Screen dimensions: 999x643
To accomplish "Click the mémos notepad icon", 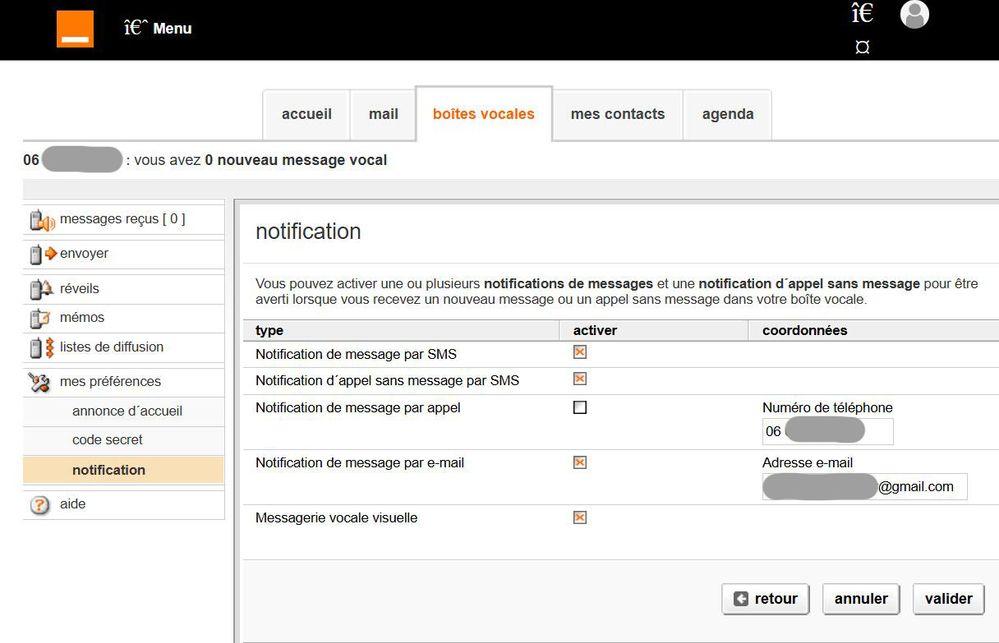I will pos(41,318).
